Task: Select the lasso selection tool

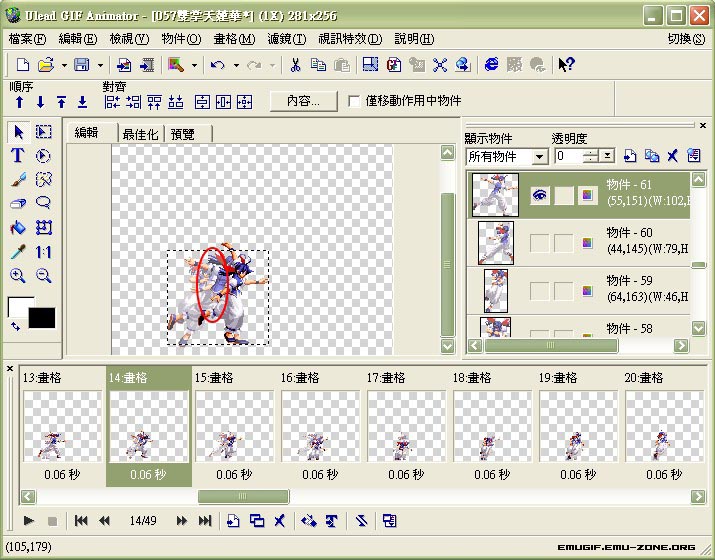Action: coord(43,202)
